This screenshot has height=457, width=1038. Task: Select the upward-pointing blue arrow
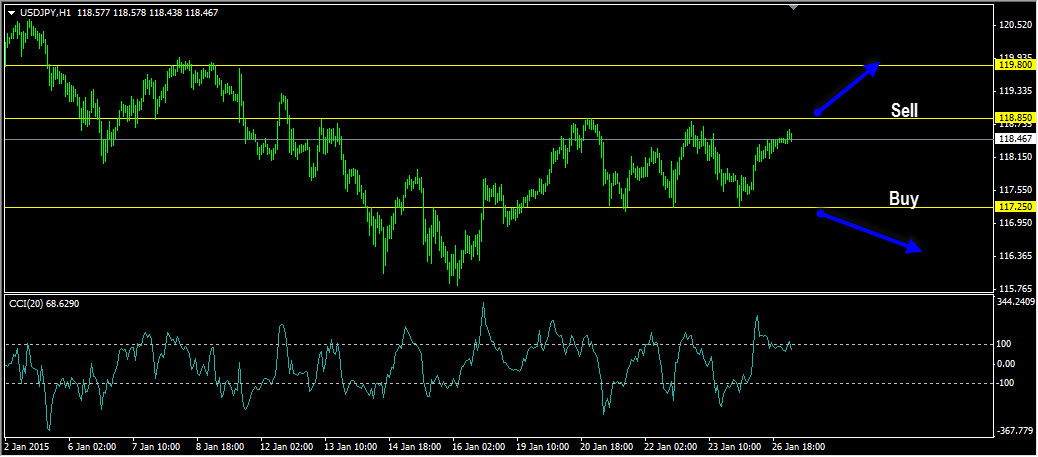tap(848, 89)
